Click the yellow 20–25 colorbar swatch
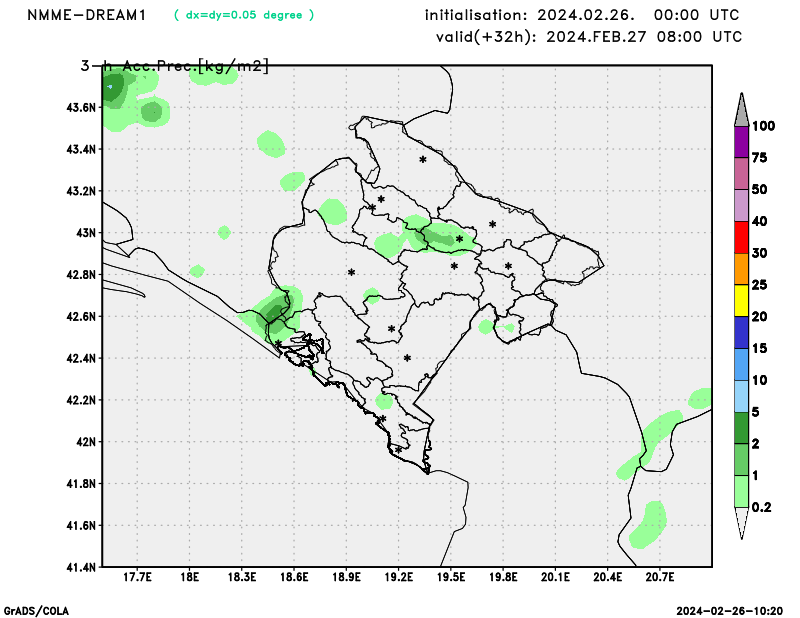 tap(741, 301)
